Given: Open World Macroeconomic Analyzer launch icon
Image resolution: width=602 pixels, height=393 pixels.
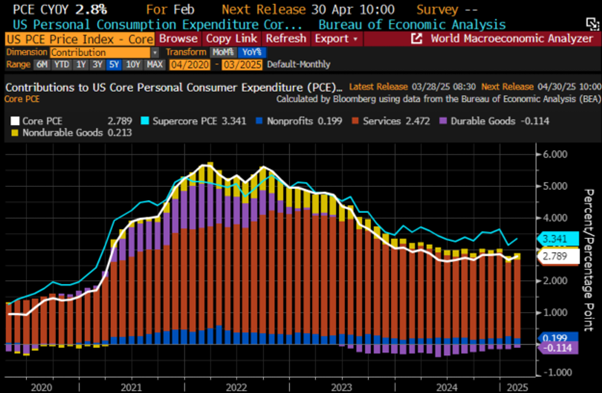Looking at the screenshot, I should pos(417,39).
